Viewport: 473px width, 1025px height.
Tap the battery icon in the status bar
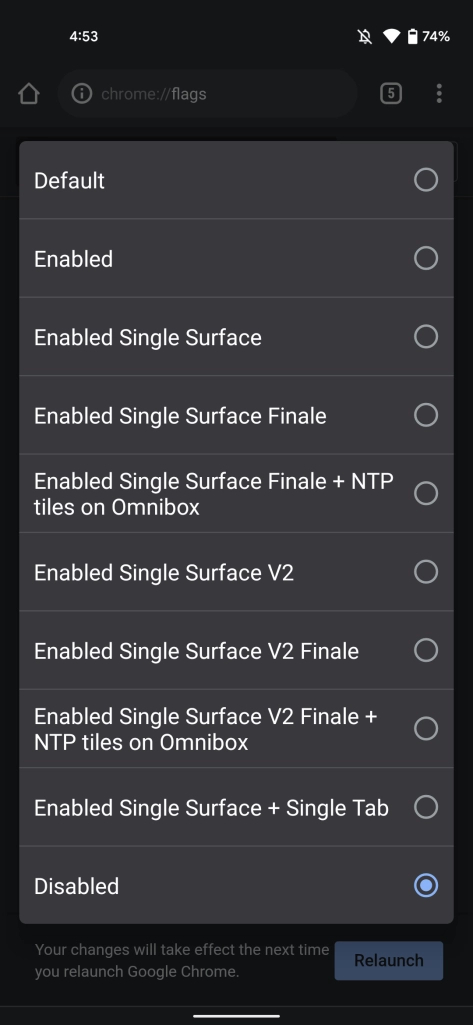point(412,37)
